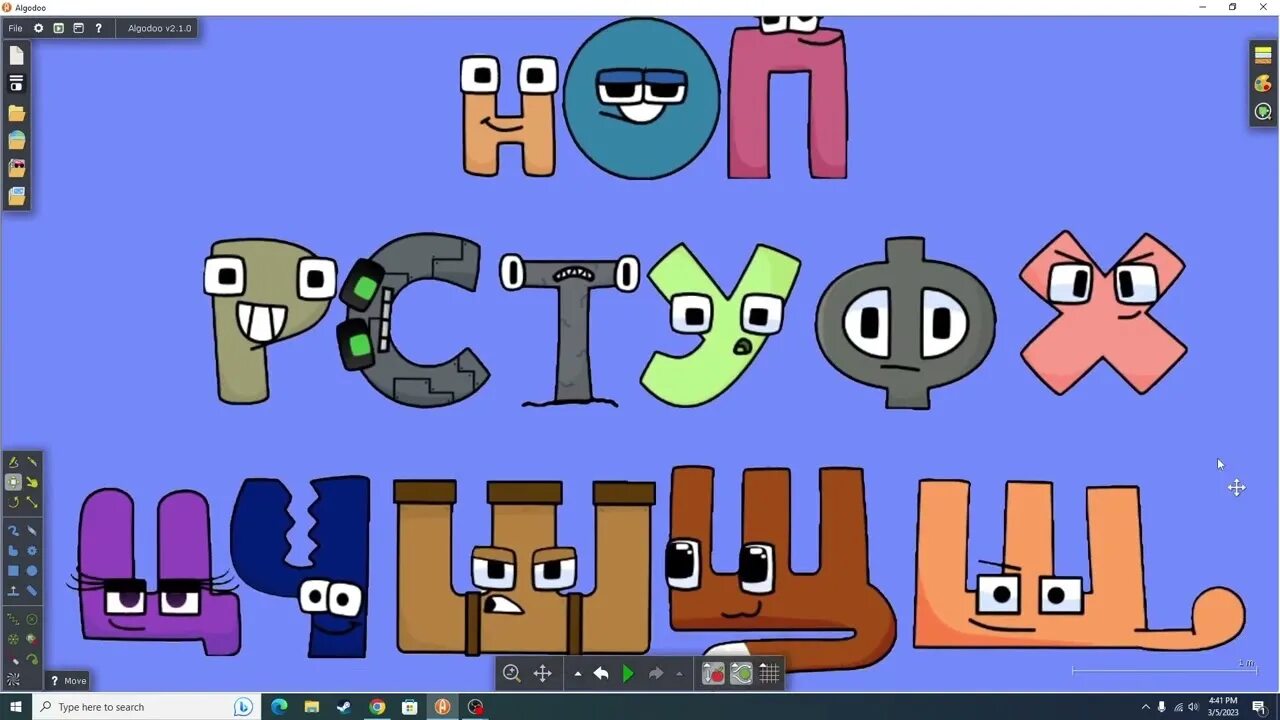
Task: Select the Box tool
Action: 13,571
